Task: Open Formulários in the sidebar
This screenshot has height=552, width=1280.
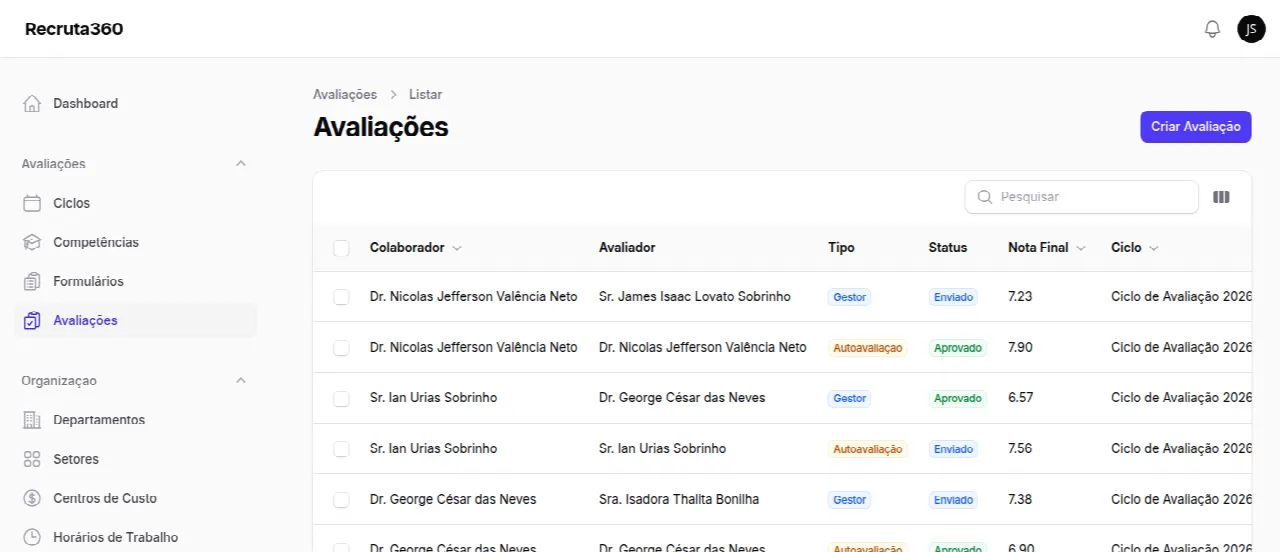Action: click(135, 281)
